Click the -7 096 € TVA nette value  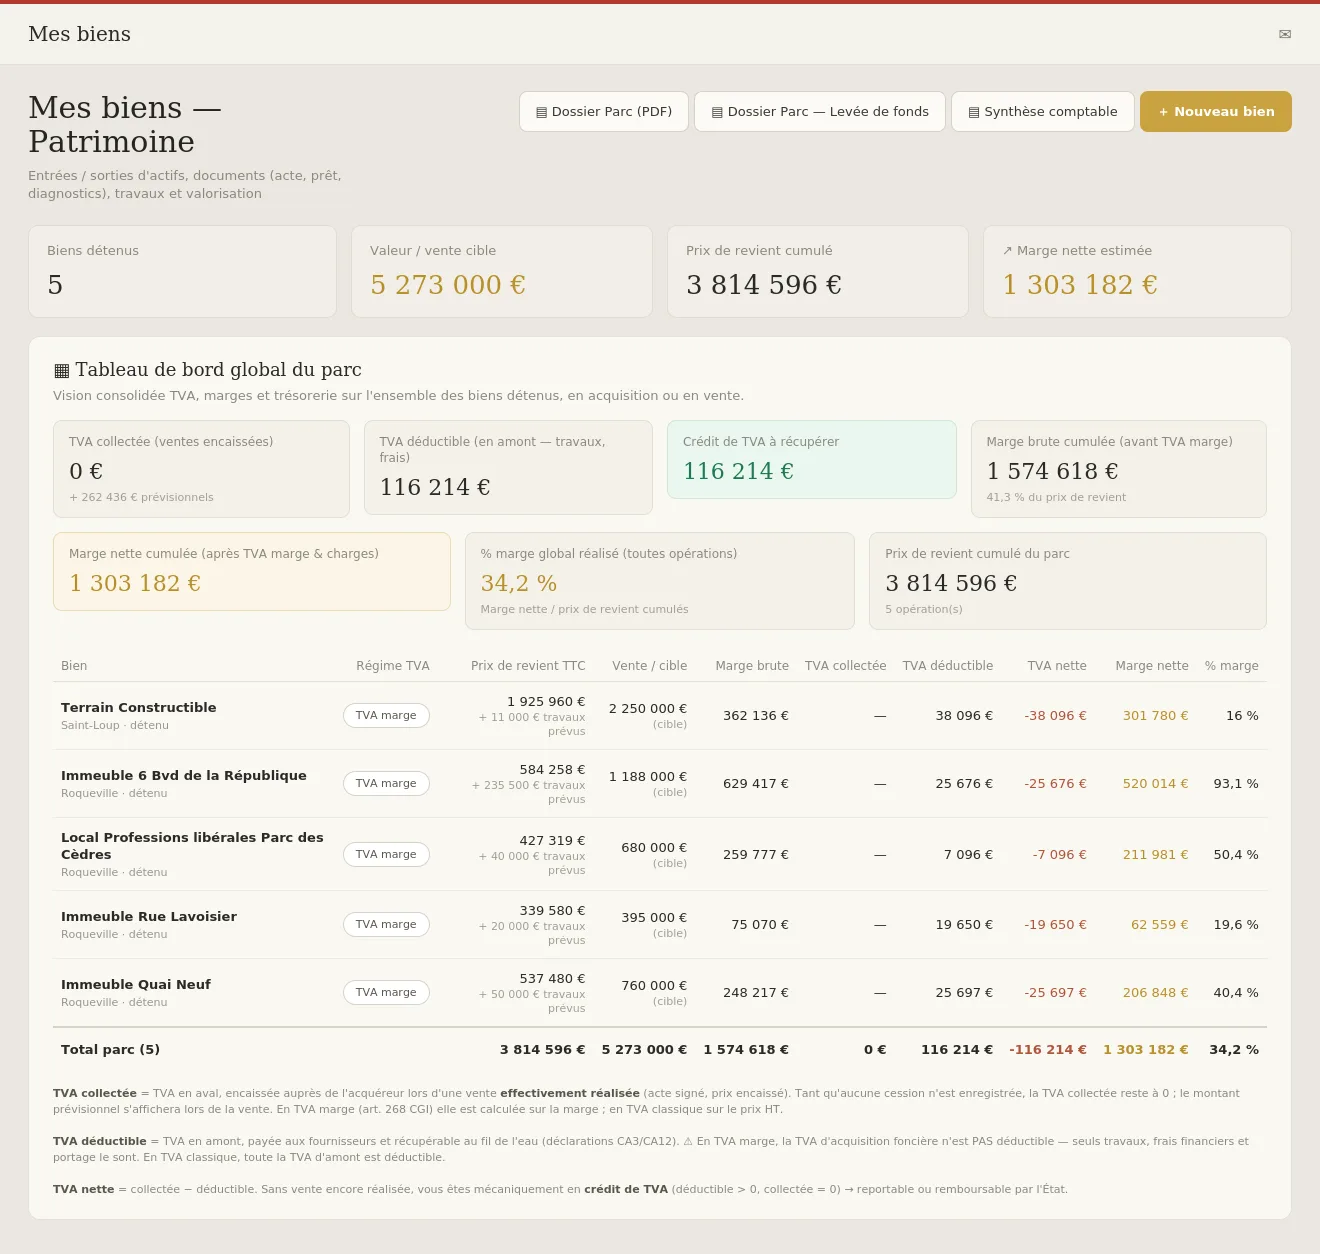click(1060, 855)
